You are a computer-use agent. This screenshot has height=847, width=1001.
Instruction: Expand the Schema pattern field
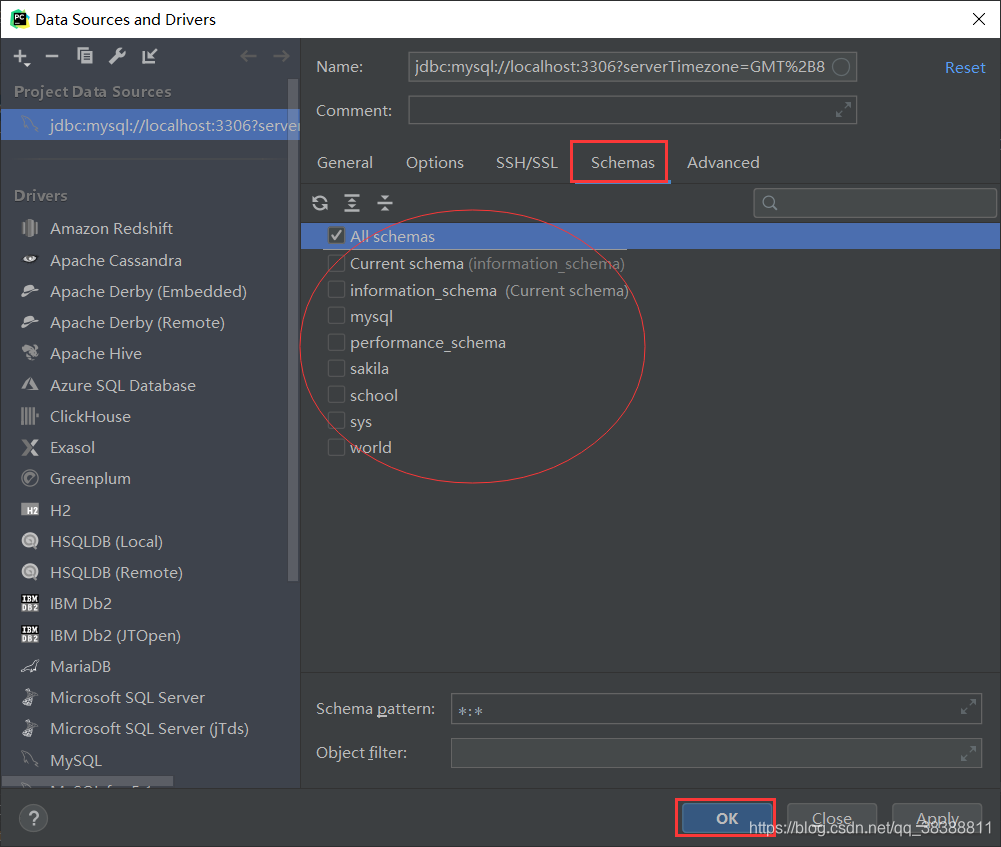968,707
